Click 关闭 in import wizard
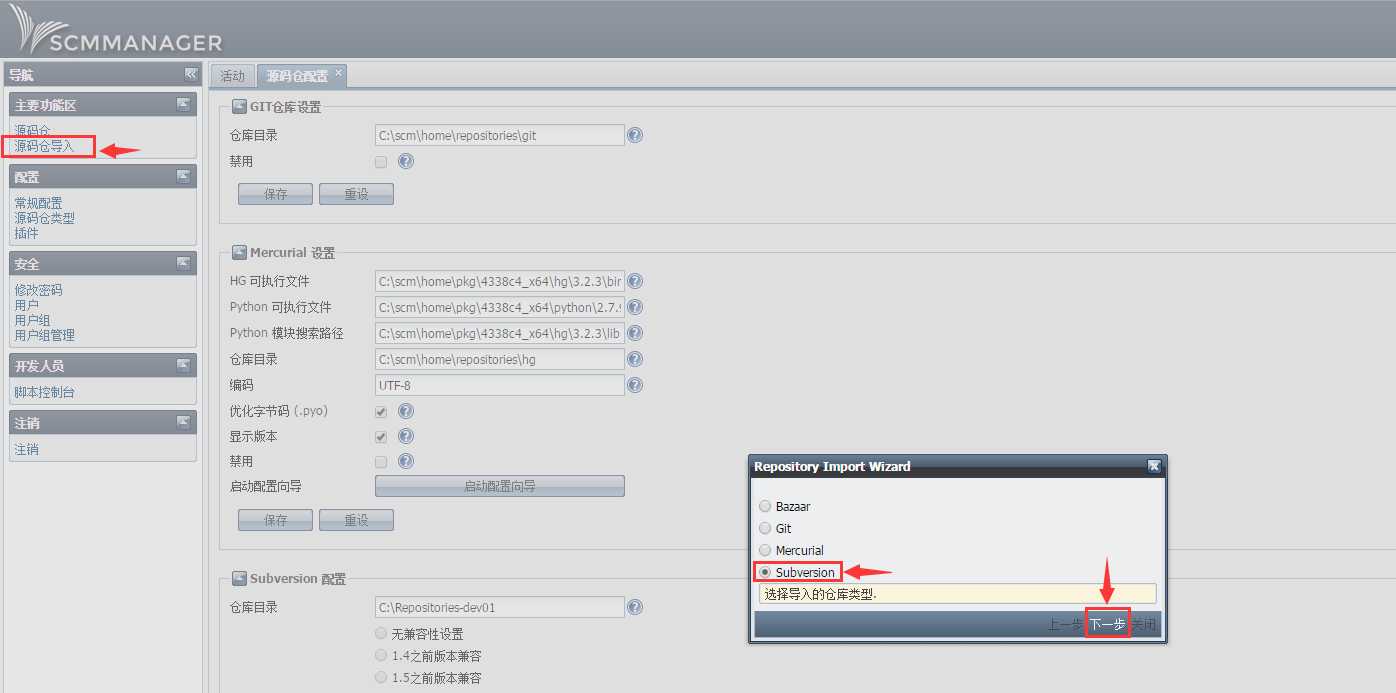 [x=1144, y=624]
